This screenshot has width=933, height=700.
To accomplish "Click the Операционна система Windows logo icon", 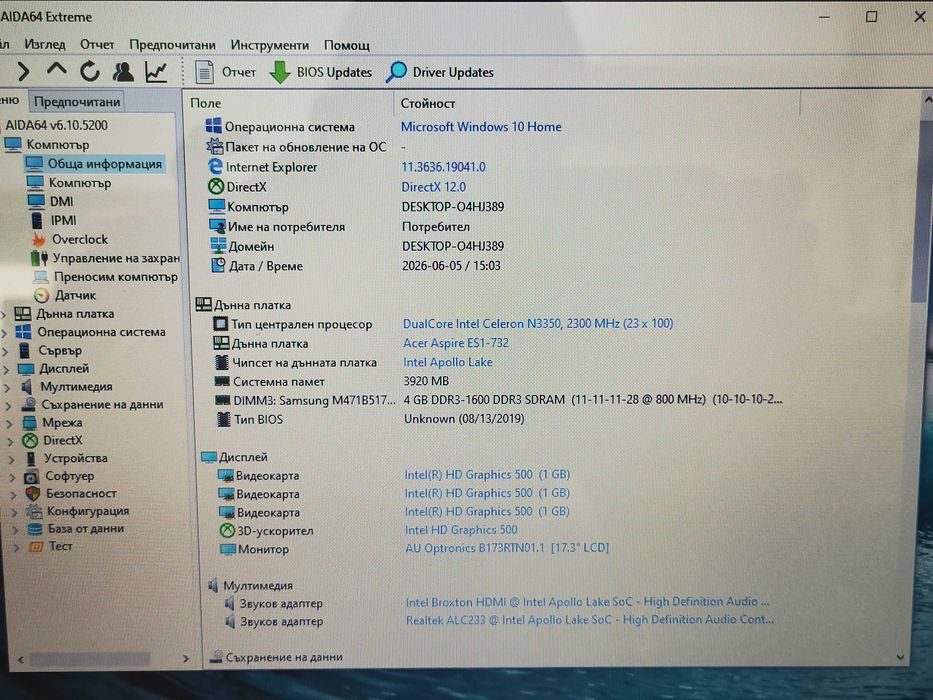I will coord(213,126).
